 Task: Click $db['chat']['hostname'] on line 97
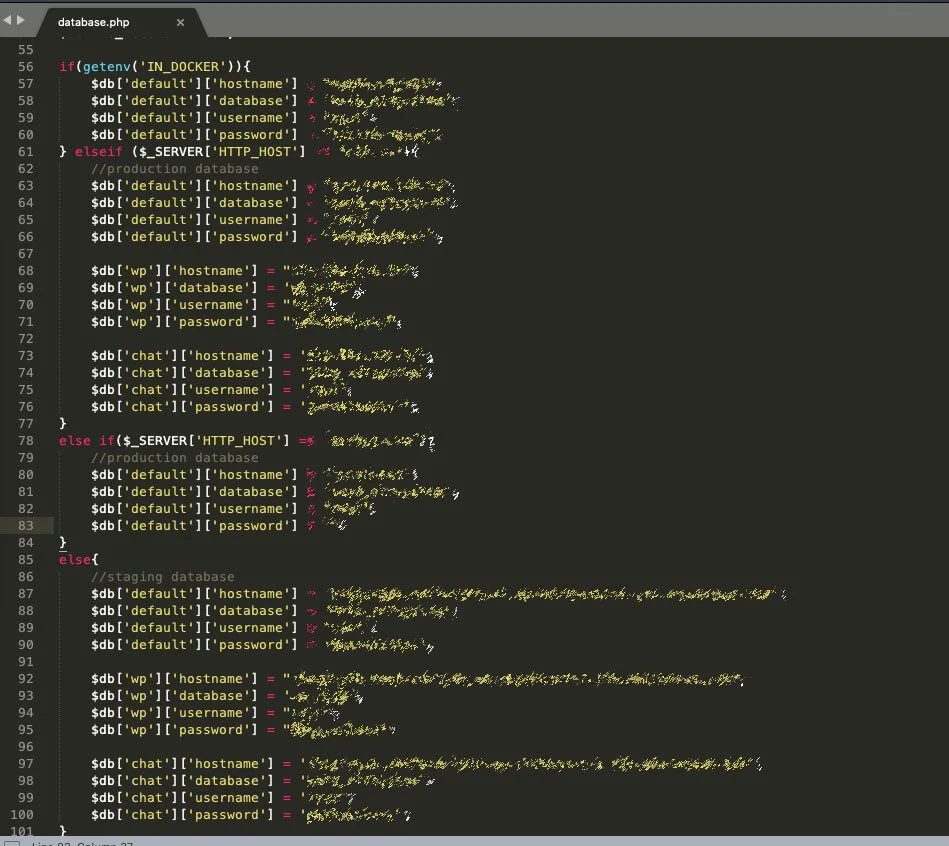pos(182,764)
